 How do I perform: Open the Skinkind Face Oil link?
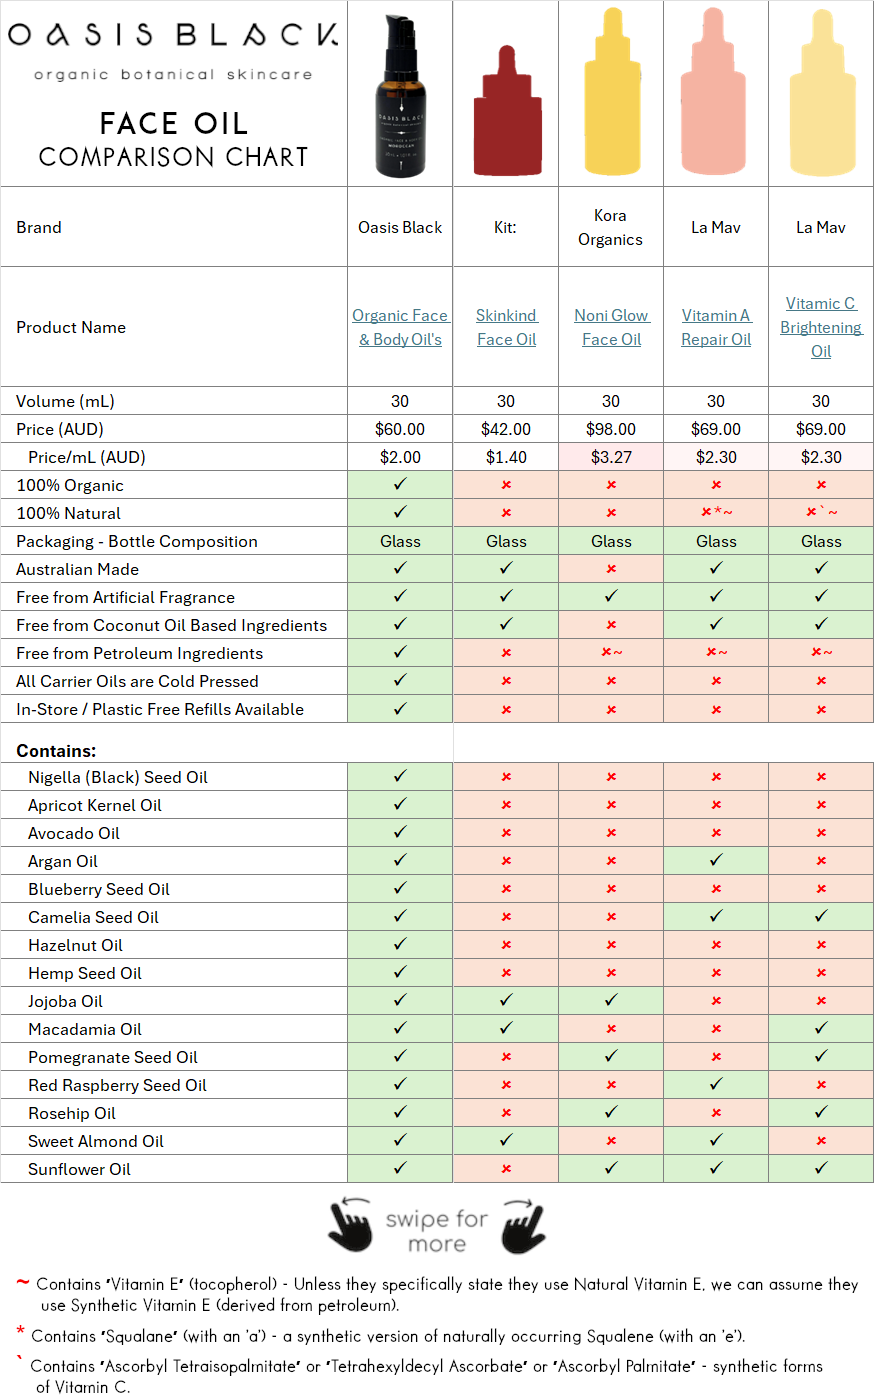[506, 327]
